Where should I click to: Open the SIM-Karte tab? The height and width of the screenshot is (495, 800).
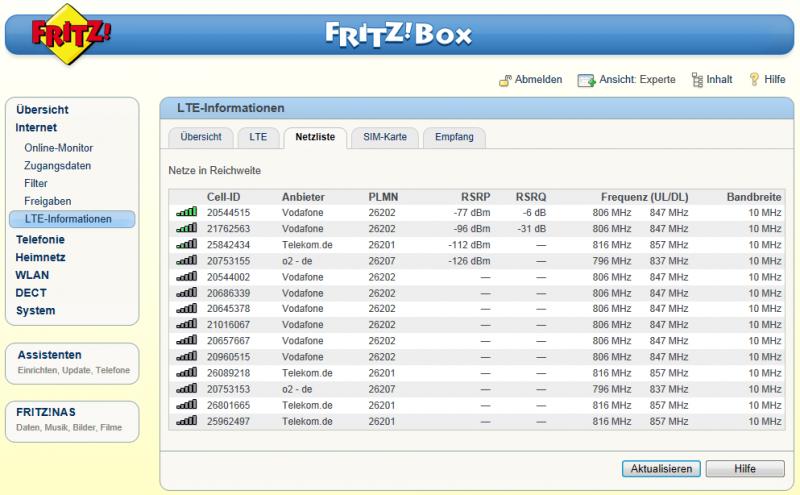click(x=385, y=137)
